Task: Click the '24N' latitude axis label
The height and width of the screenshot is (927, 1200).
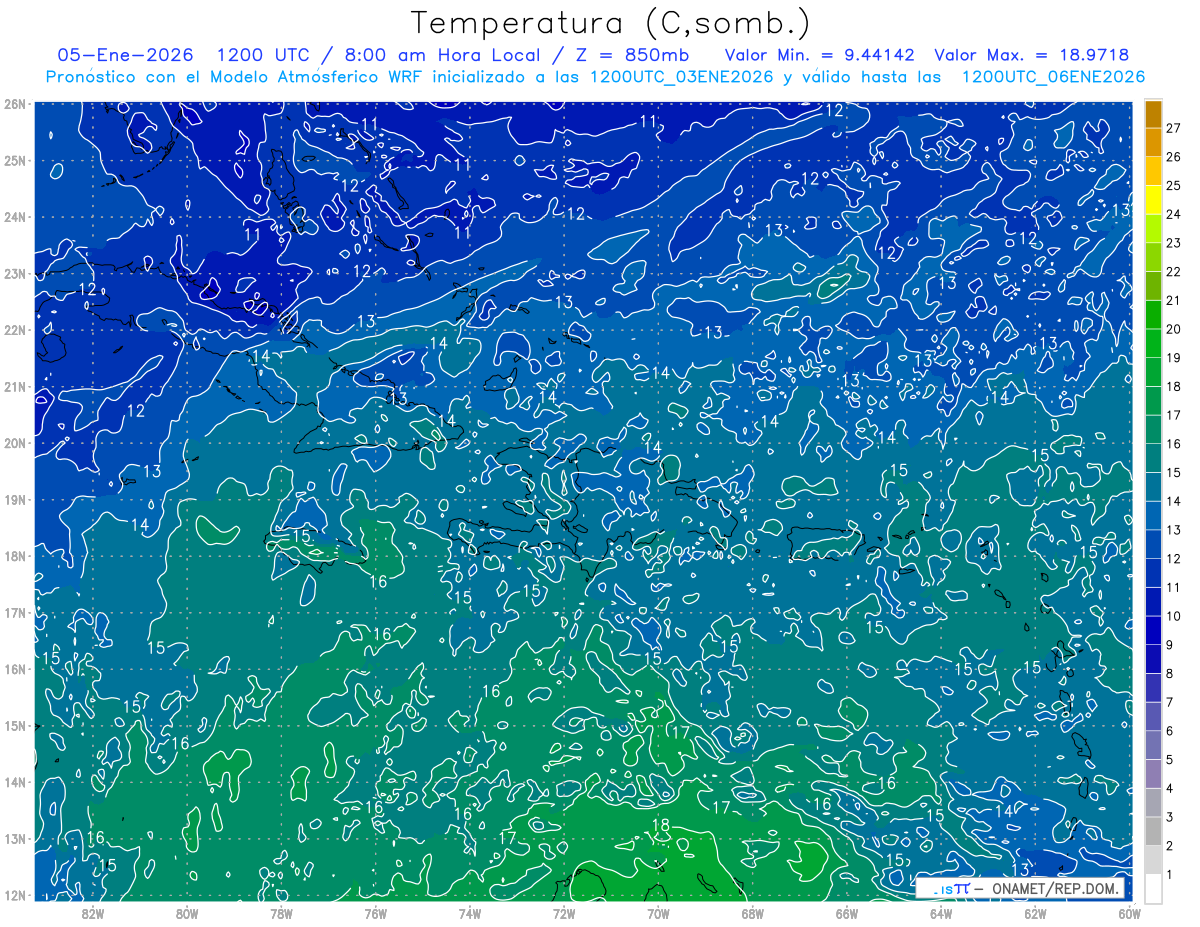Action: click(15, 217)
